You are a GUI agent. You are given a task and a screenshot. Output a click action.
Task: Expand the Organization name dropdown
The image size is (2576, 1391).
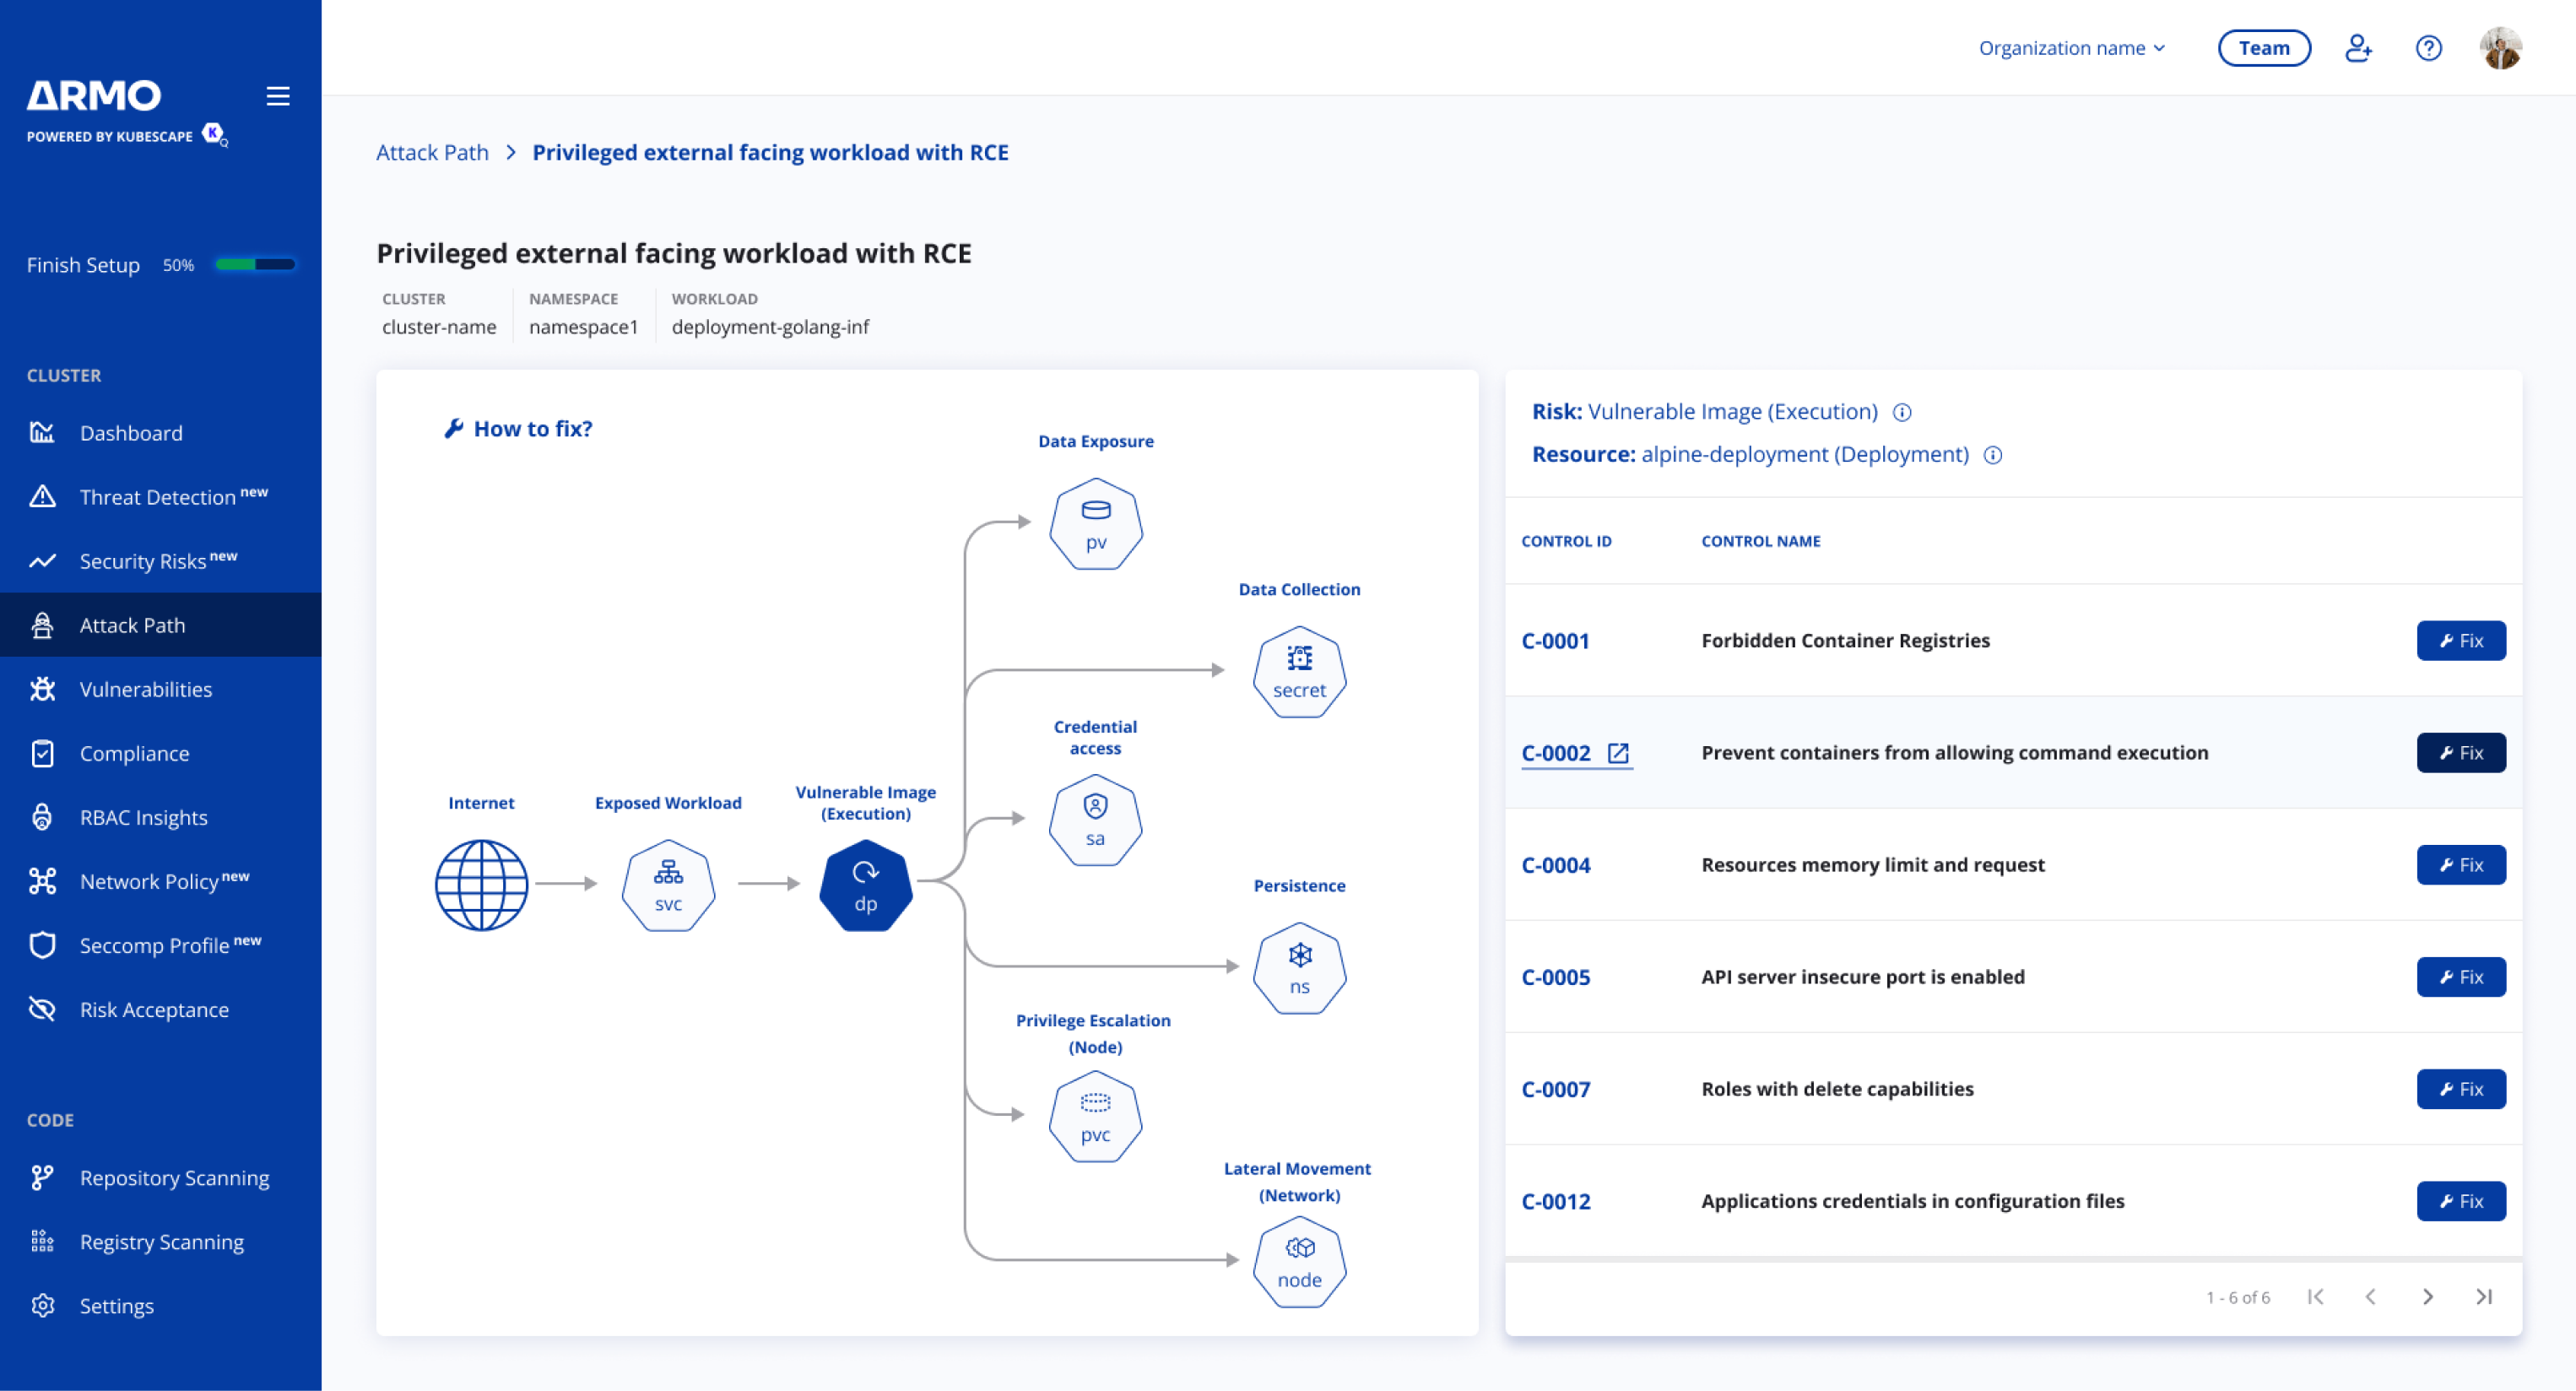point(2072,48)
